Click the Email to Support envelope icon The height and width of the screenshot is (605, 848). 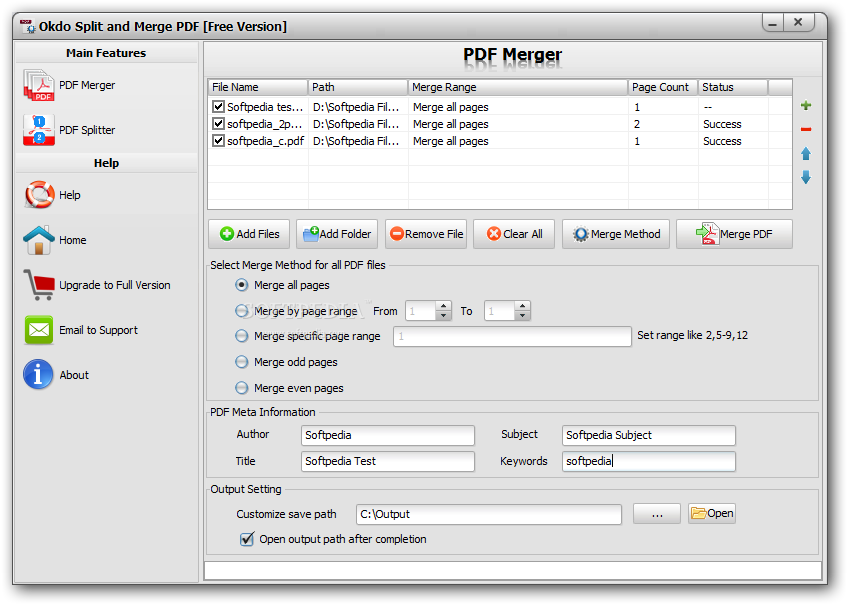tap(38, 330)
